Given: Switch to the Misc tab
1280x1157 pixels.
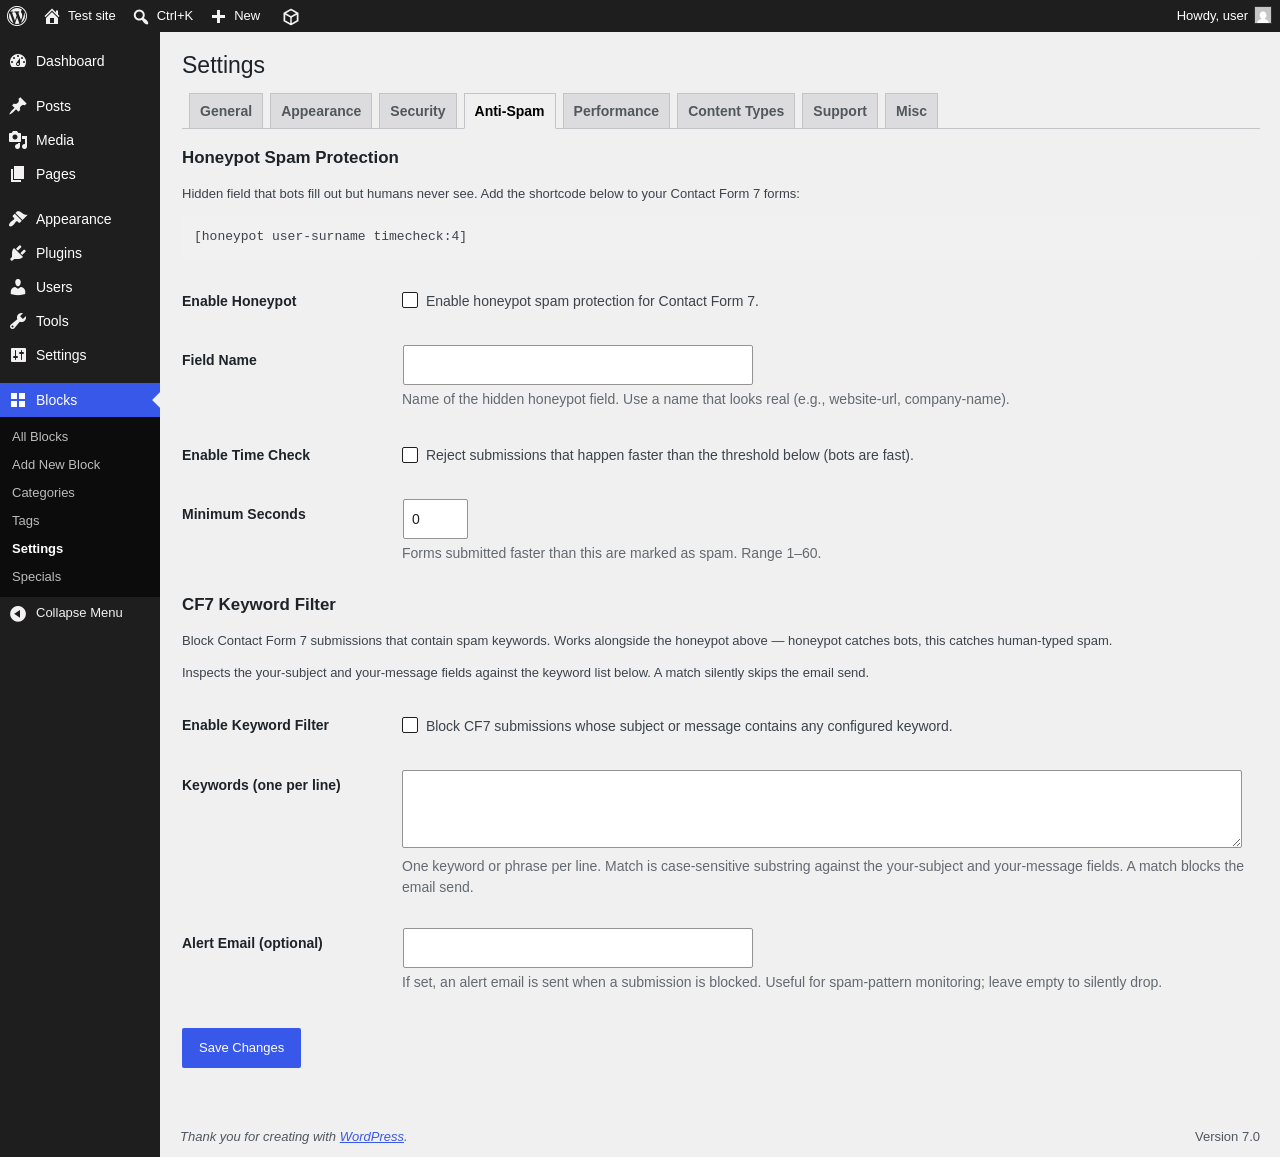Looking at the screenshot, I should (x=911, y=111).
